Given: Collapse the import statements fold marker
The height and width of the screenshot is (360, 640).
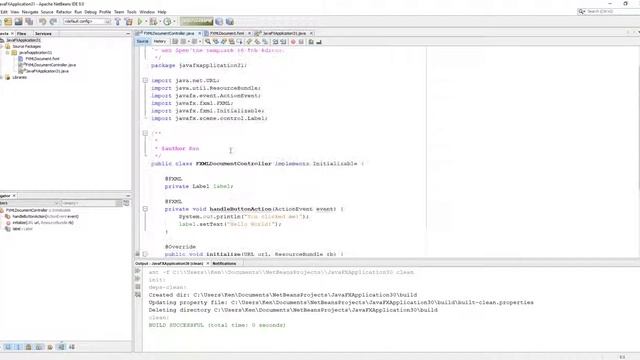Looking at the screenshot, I should (x=145, y=80).
